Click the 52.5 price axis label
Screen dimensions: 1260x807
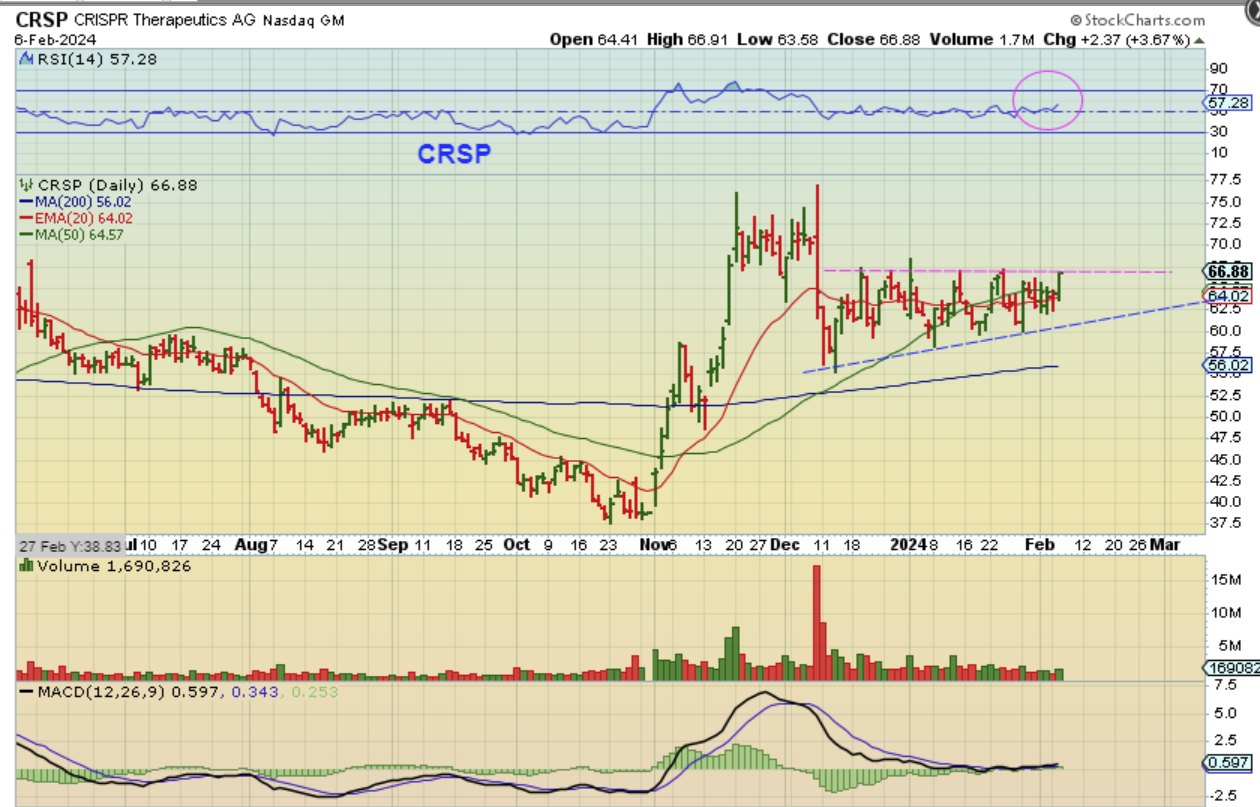click(x=1224, y=395)
